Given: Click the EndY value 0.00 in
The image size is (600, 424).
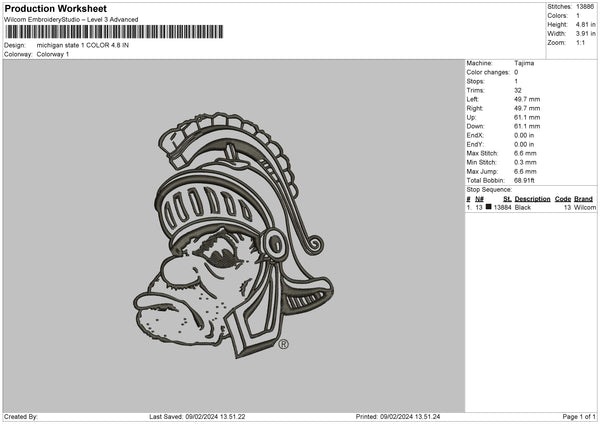Looking at the screenshot, I should [524, 144].
